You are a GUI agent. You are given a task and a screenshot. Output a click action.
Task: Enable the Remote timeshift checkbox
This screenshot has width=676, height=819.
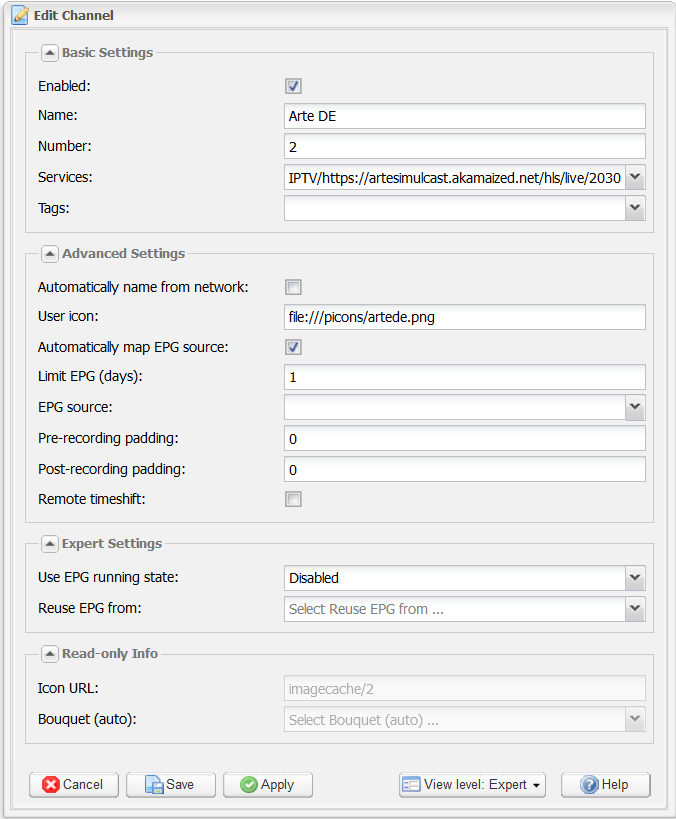pyautogui.click(x=293, y=499)
